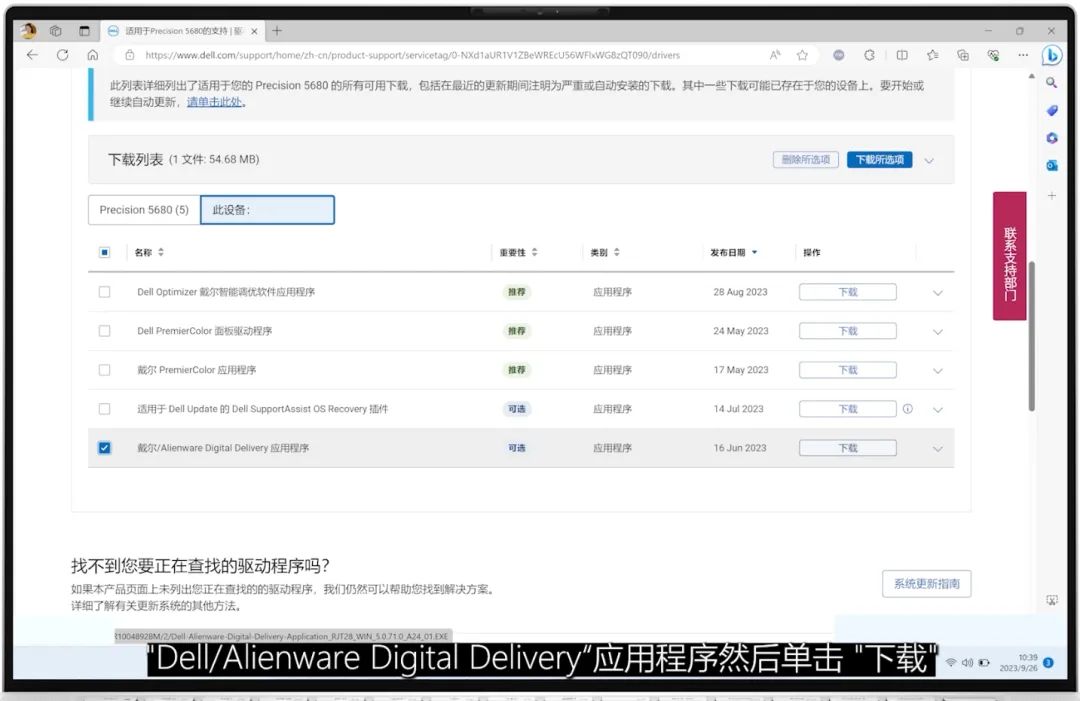Expand the Alienware Digital Delivery row
1080x701 pixels.
click(937, 449)
